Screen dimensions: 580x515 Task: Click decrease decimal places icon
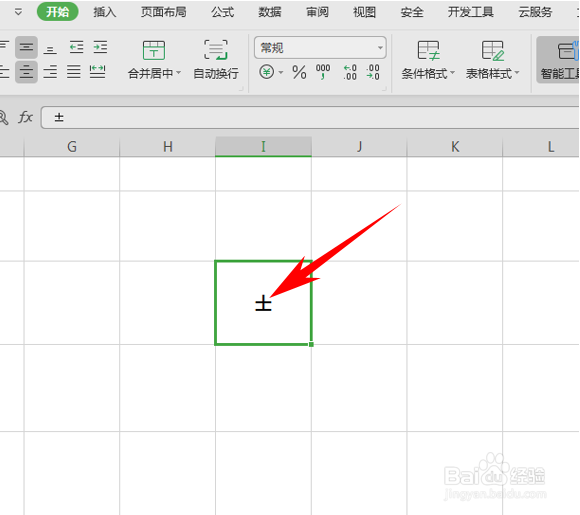click(373, 72)
